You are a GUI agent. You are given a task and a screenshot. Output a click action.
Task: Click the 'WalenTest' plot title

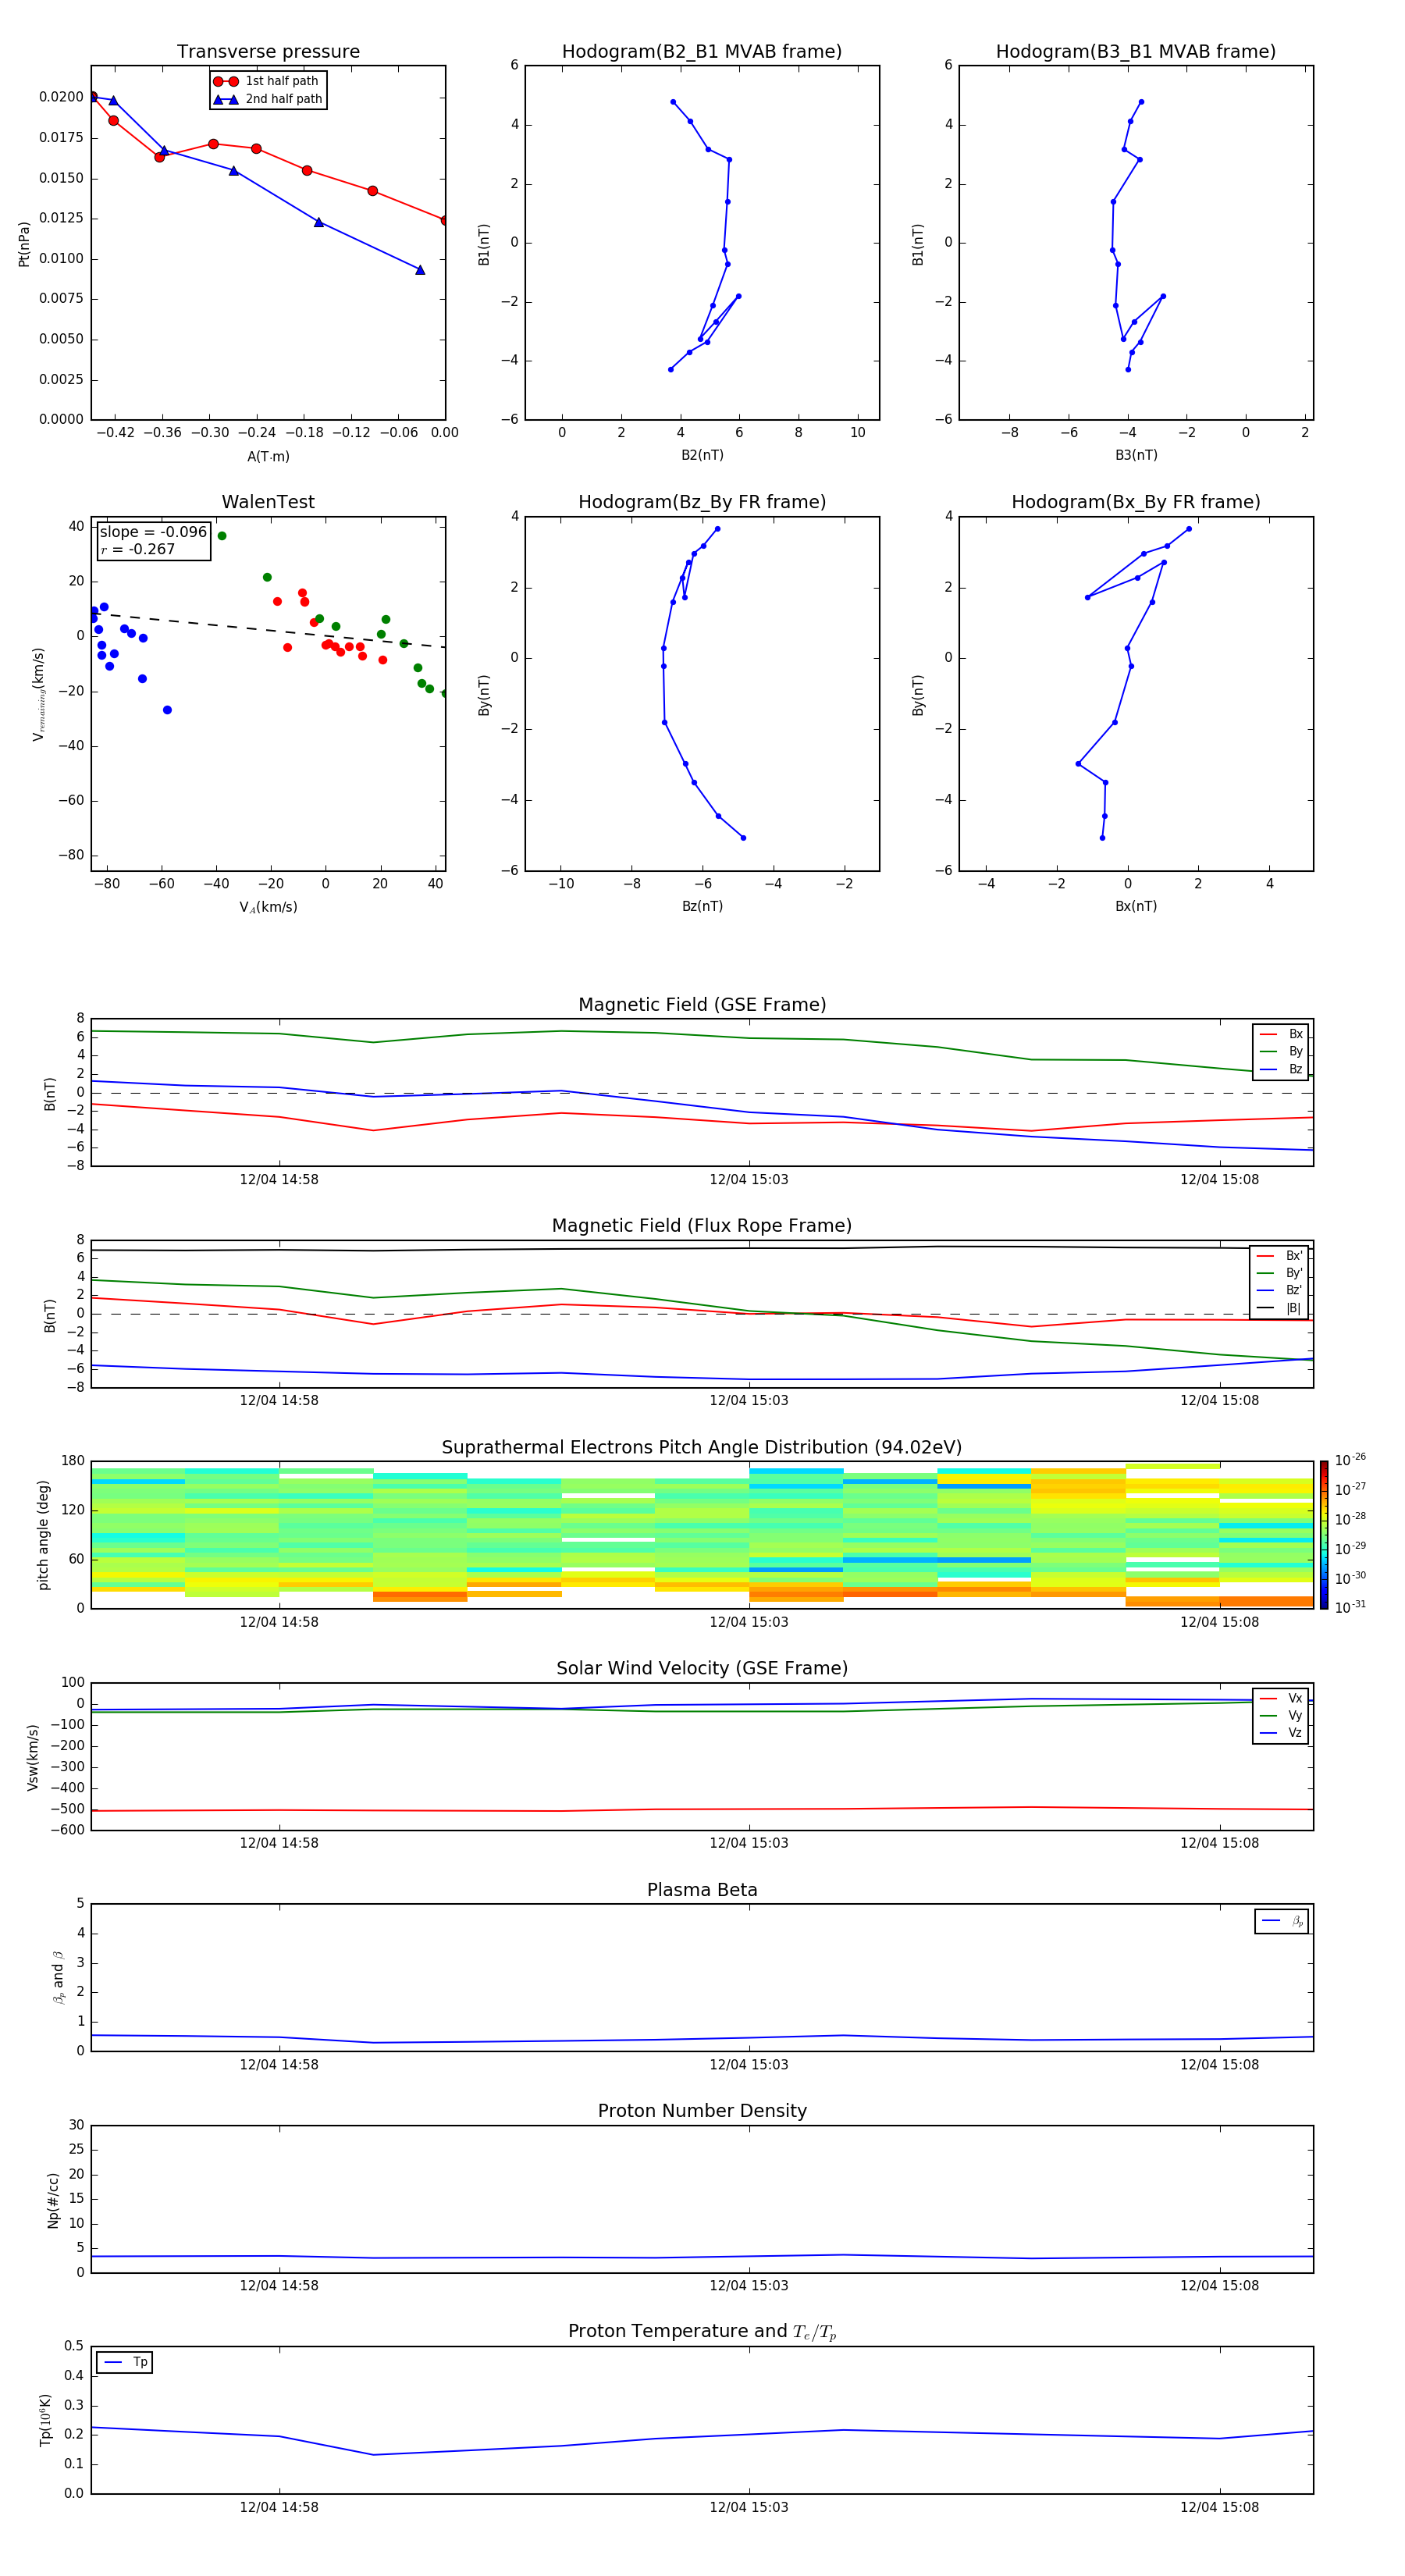pos(268,502)
